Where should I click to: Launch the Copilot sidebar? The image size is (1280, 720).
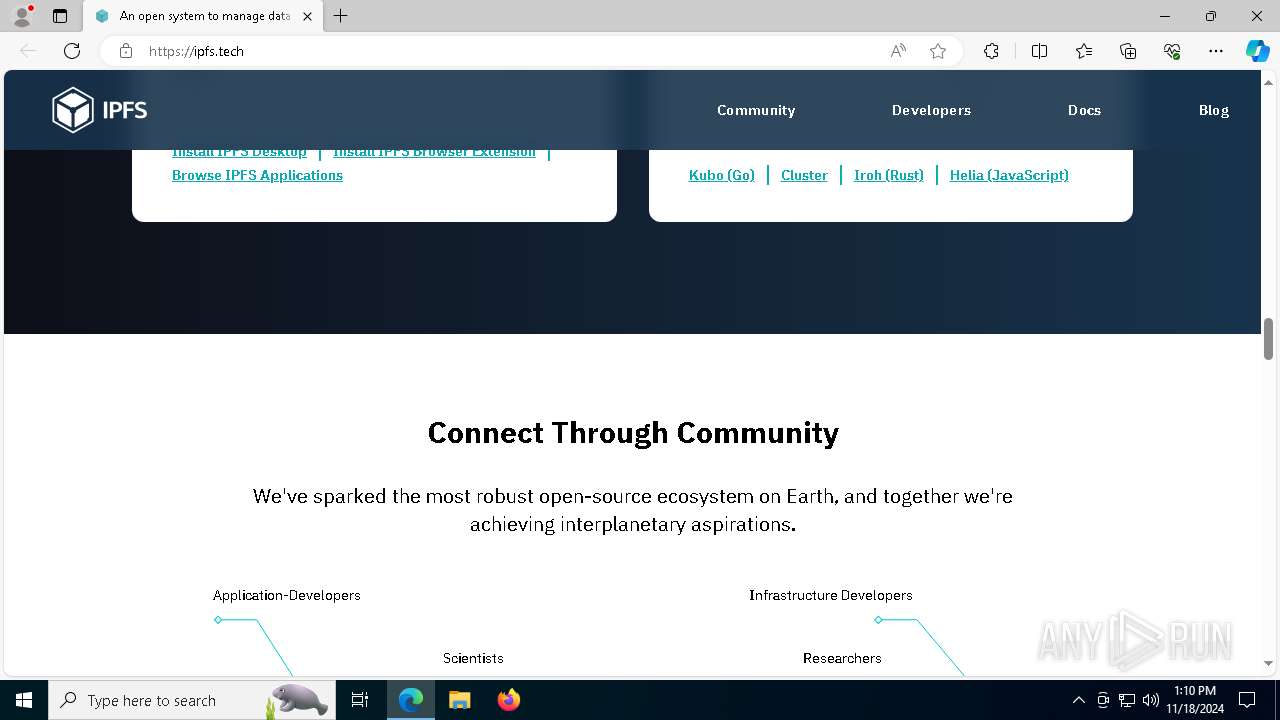[x=1257, y=51]
